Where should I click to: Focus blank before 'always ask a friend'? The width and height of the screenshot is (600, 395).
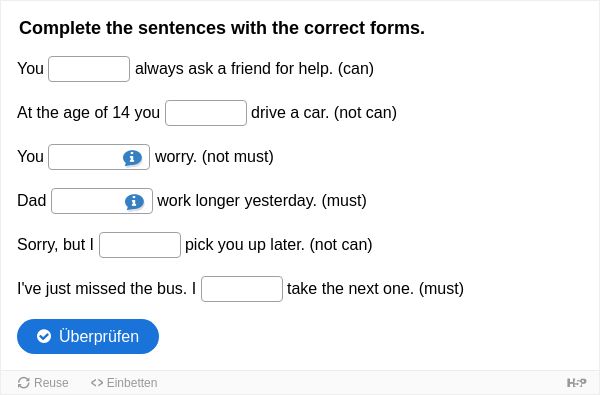89,69
